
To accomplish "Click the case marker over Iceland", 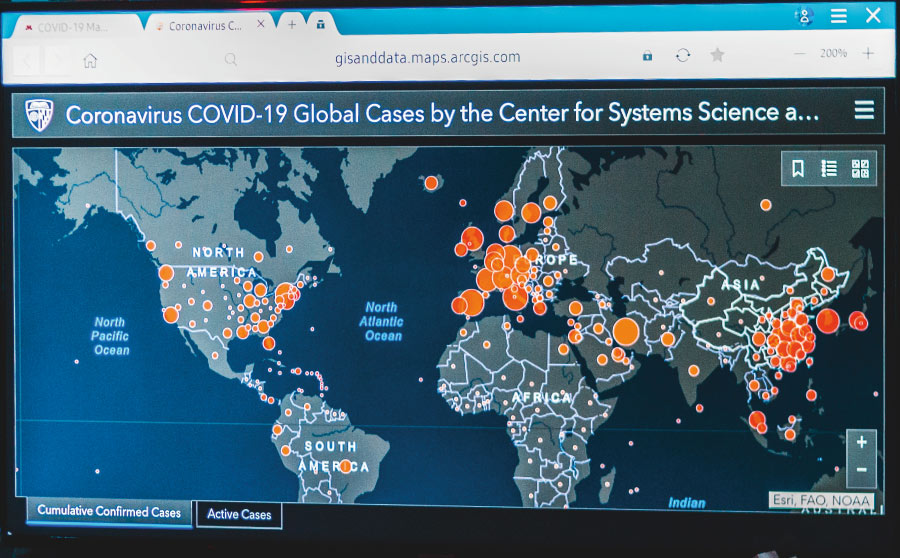I will pyautogui.click(x=431, y=183).
